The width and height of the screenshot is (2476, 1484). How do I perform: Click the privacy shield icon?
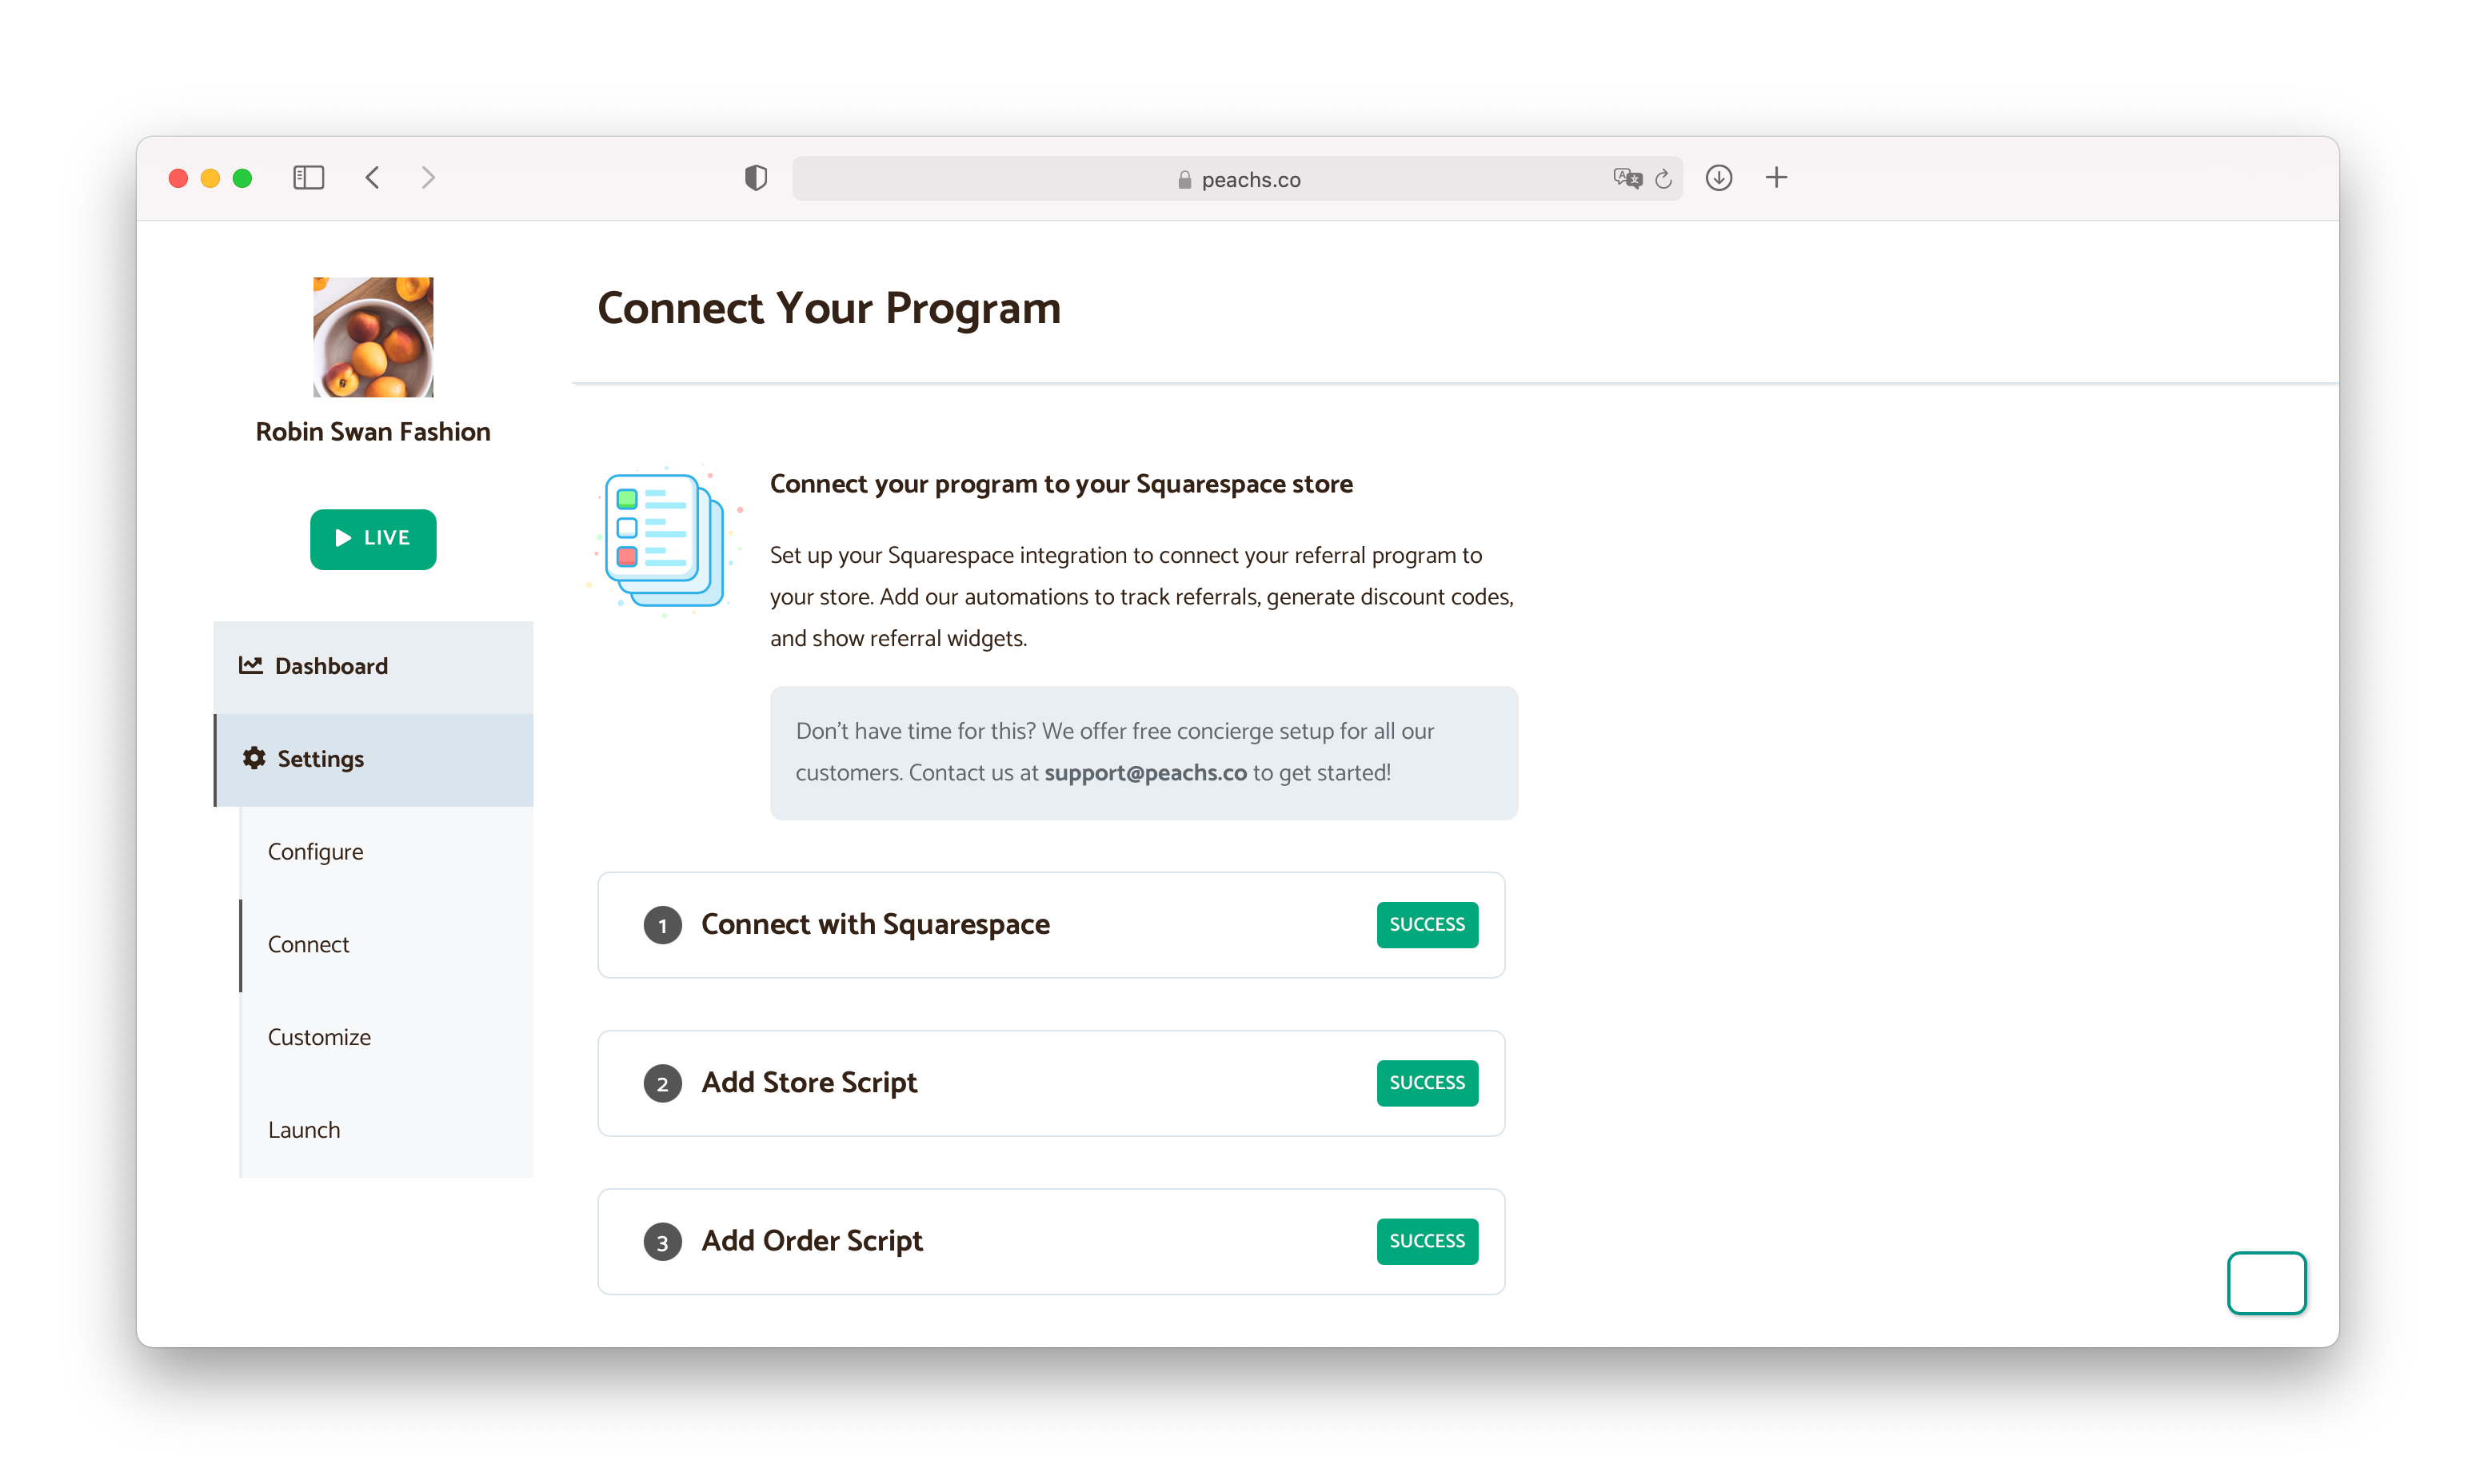click(756, 178)
